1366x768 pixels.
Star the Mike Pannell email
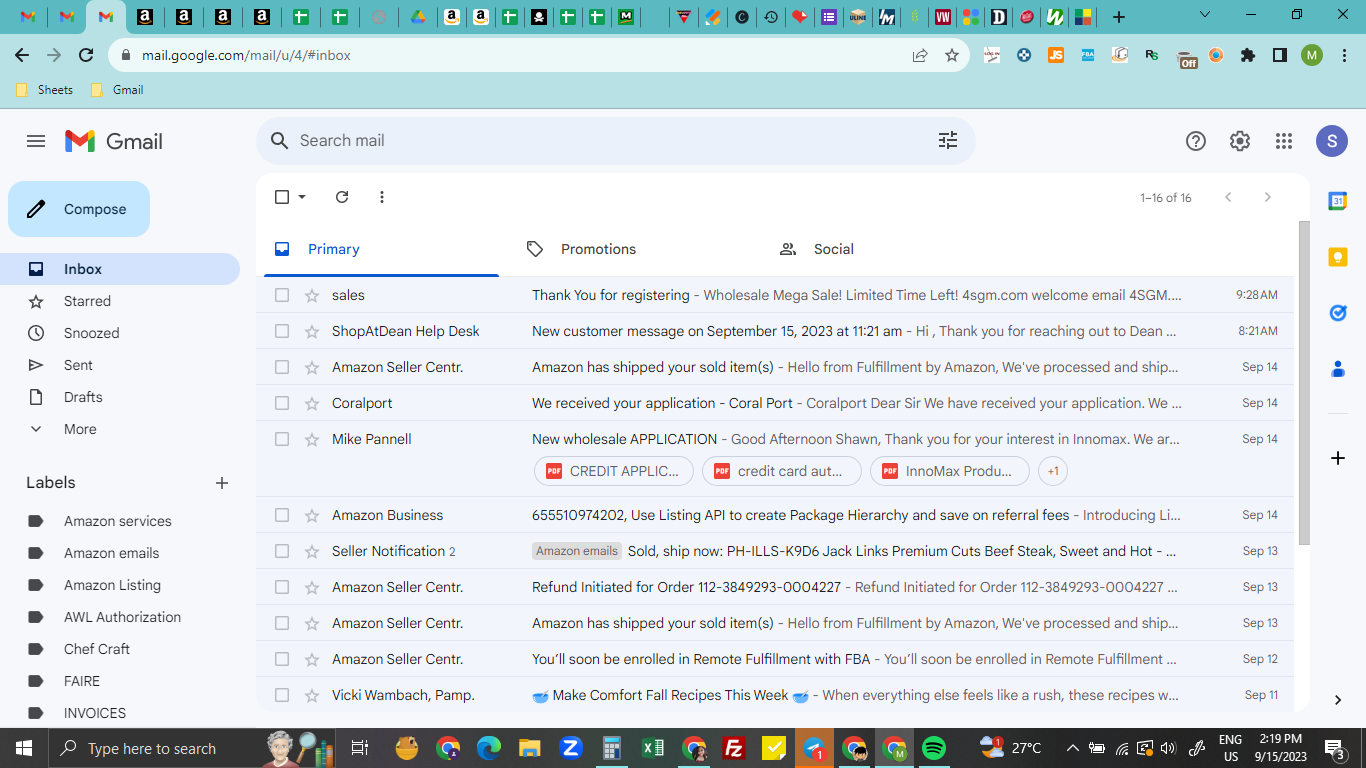[312, 439]
